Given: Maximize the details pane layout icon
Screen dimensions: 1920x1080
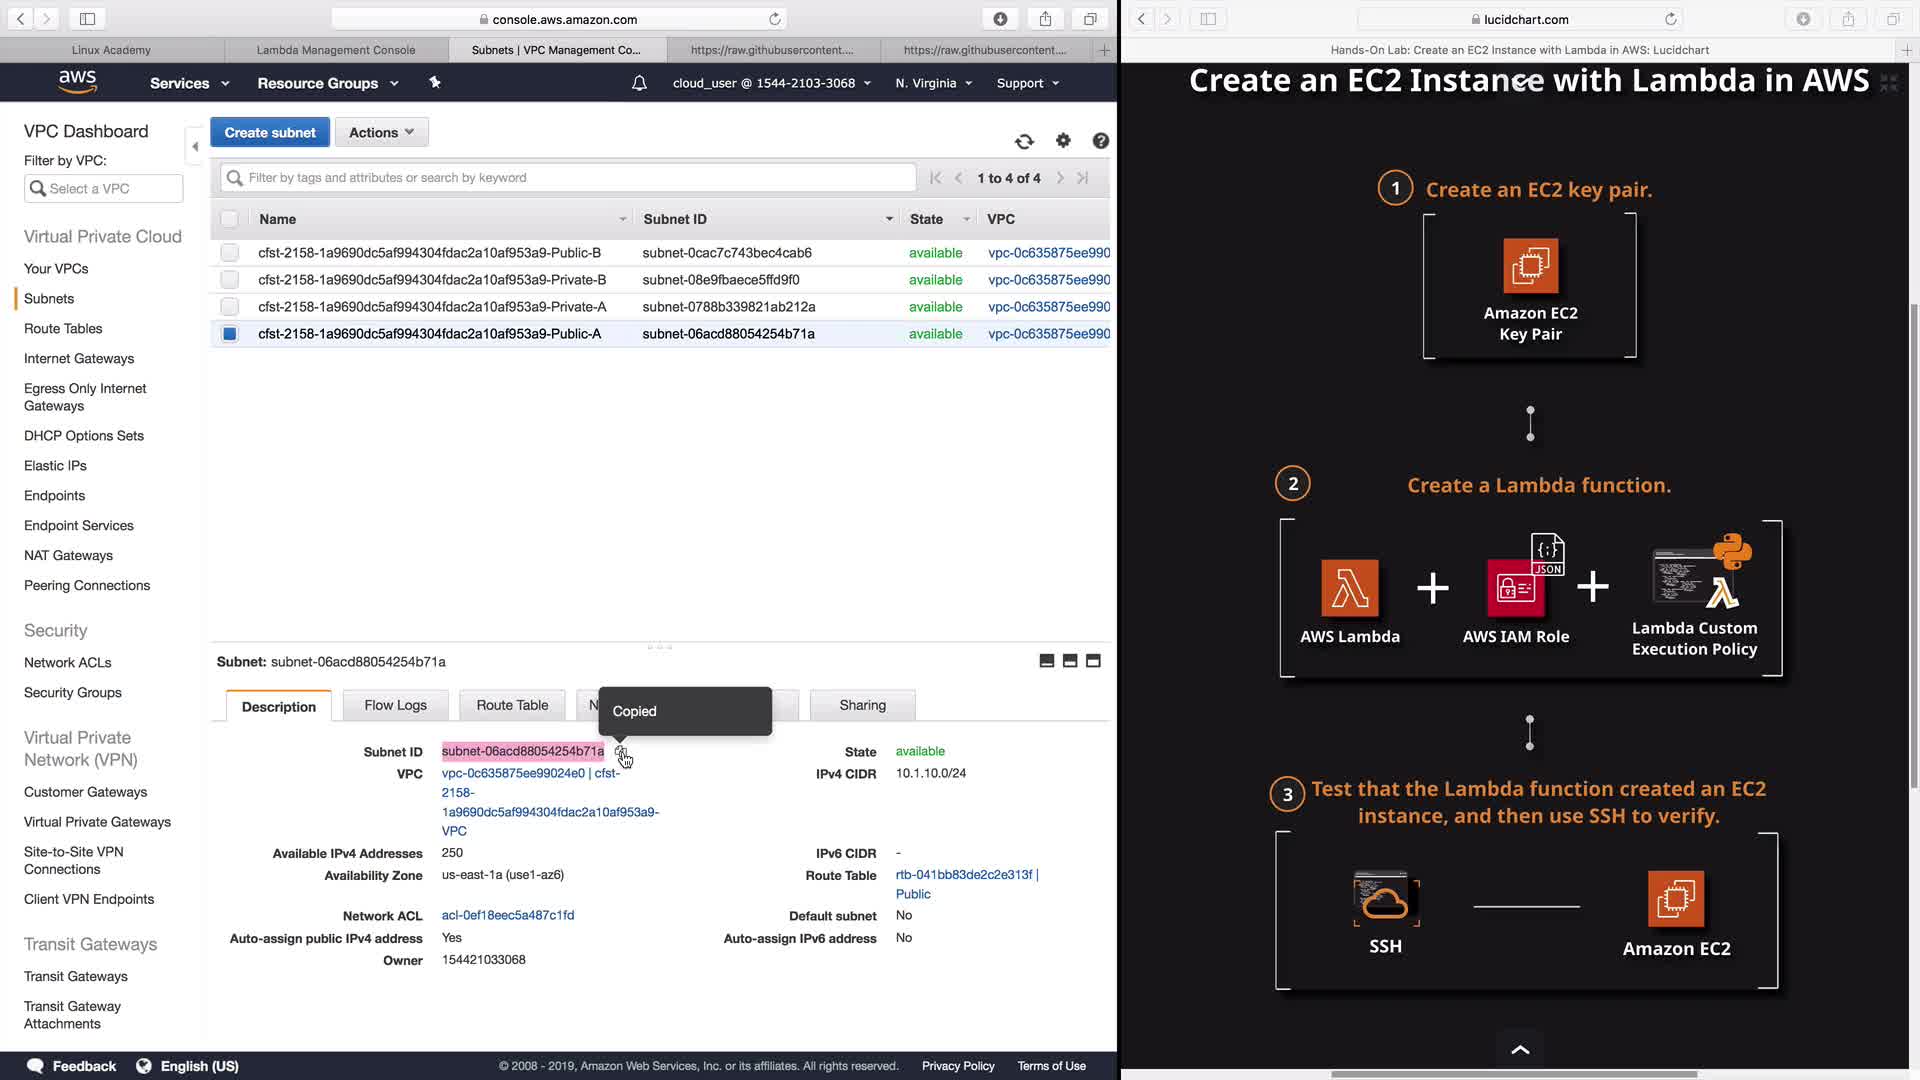Looking at the screenshot, I should pos(1093,661).
